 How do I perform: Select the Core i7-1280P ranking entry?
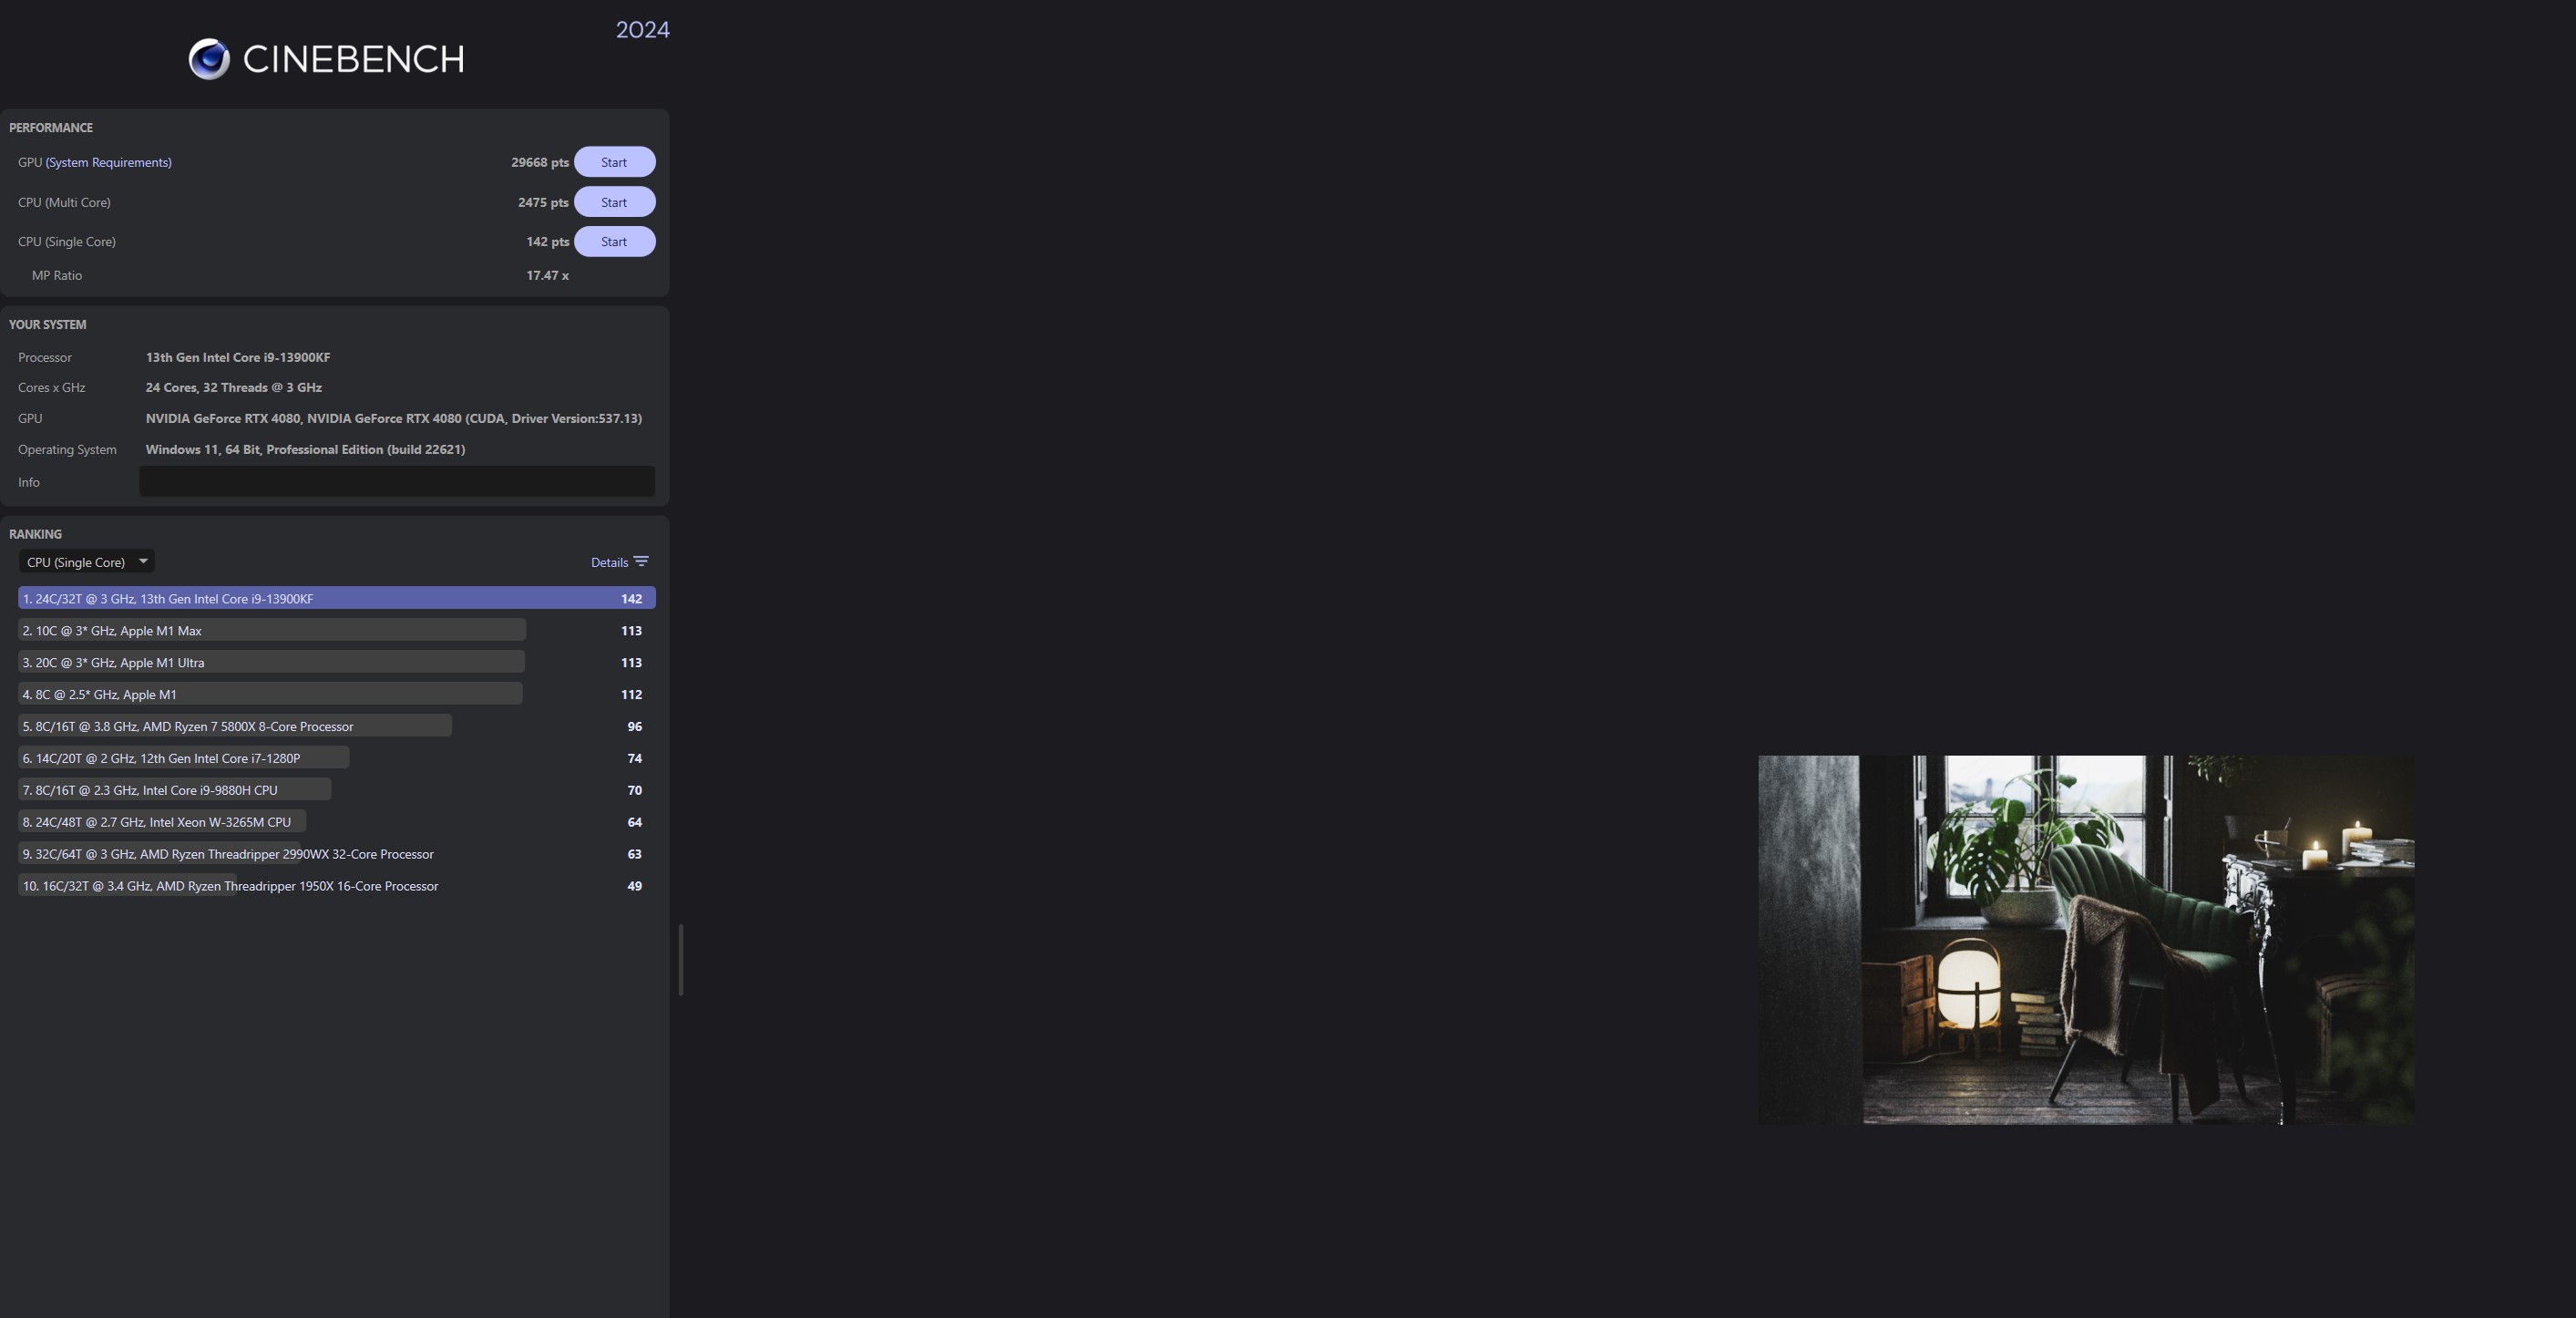184,758
